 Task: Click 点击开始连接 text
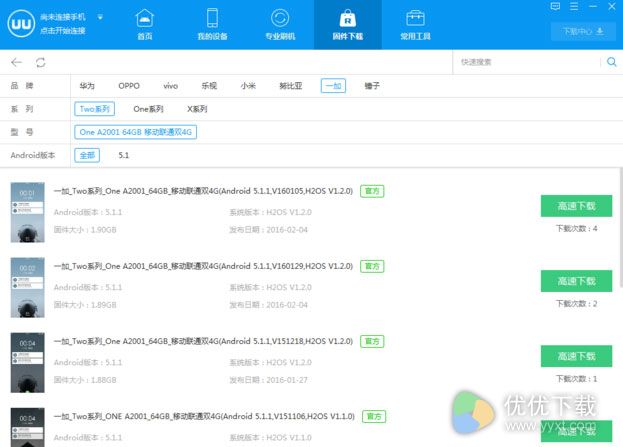point(63,31)
